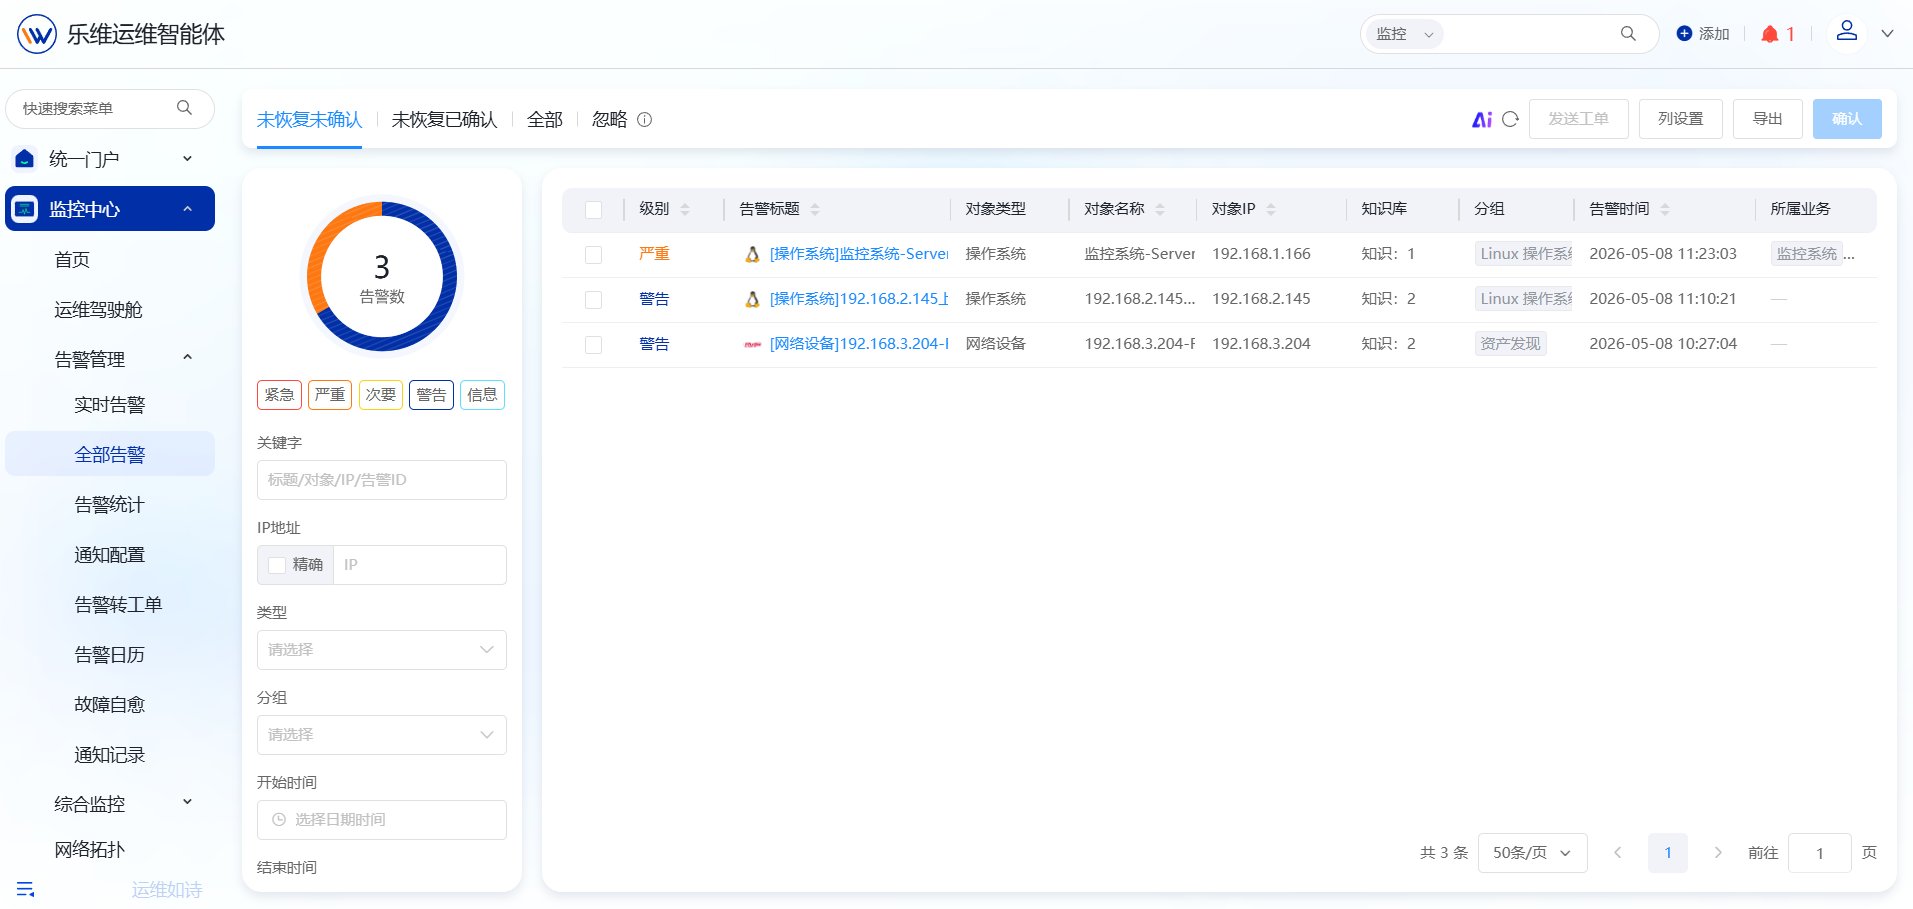Screen dimensions: 1913x909
Task: Collapse the sidebar menu icon
Action: pos(26,889)
